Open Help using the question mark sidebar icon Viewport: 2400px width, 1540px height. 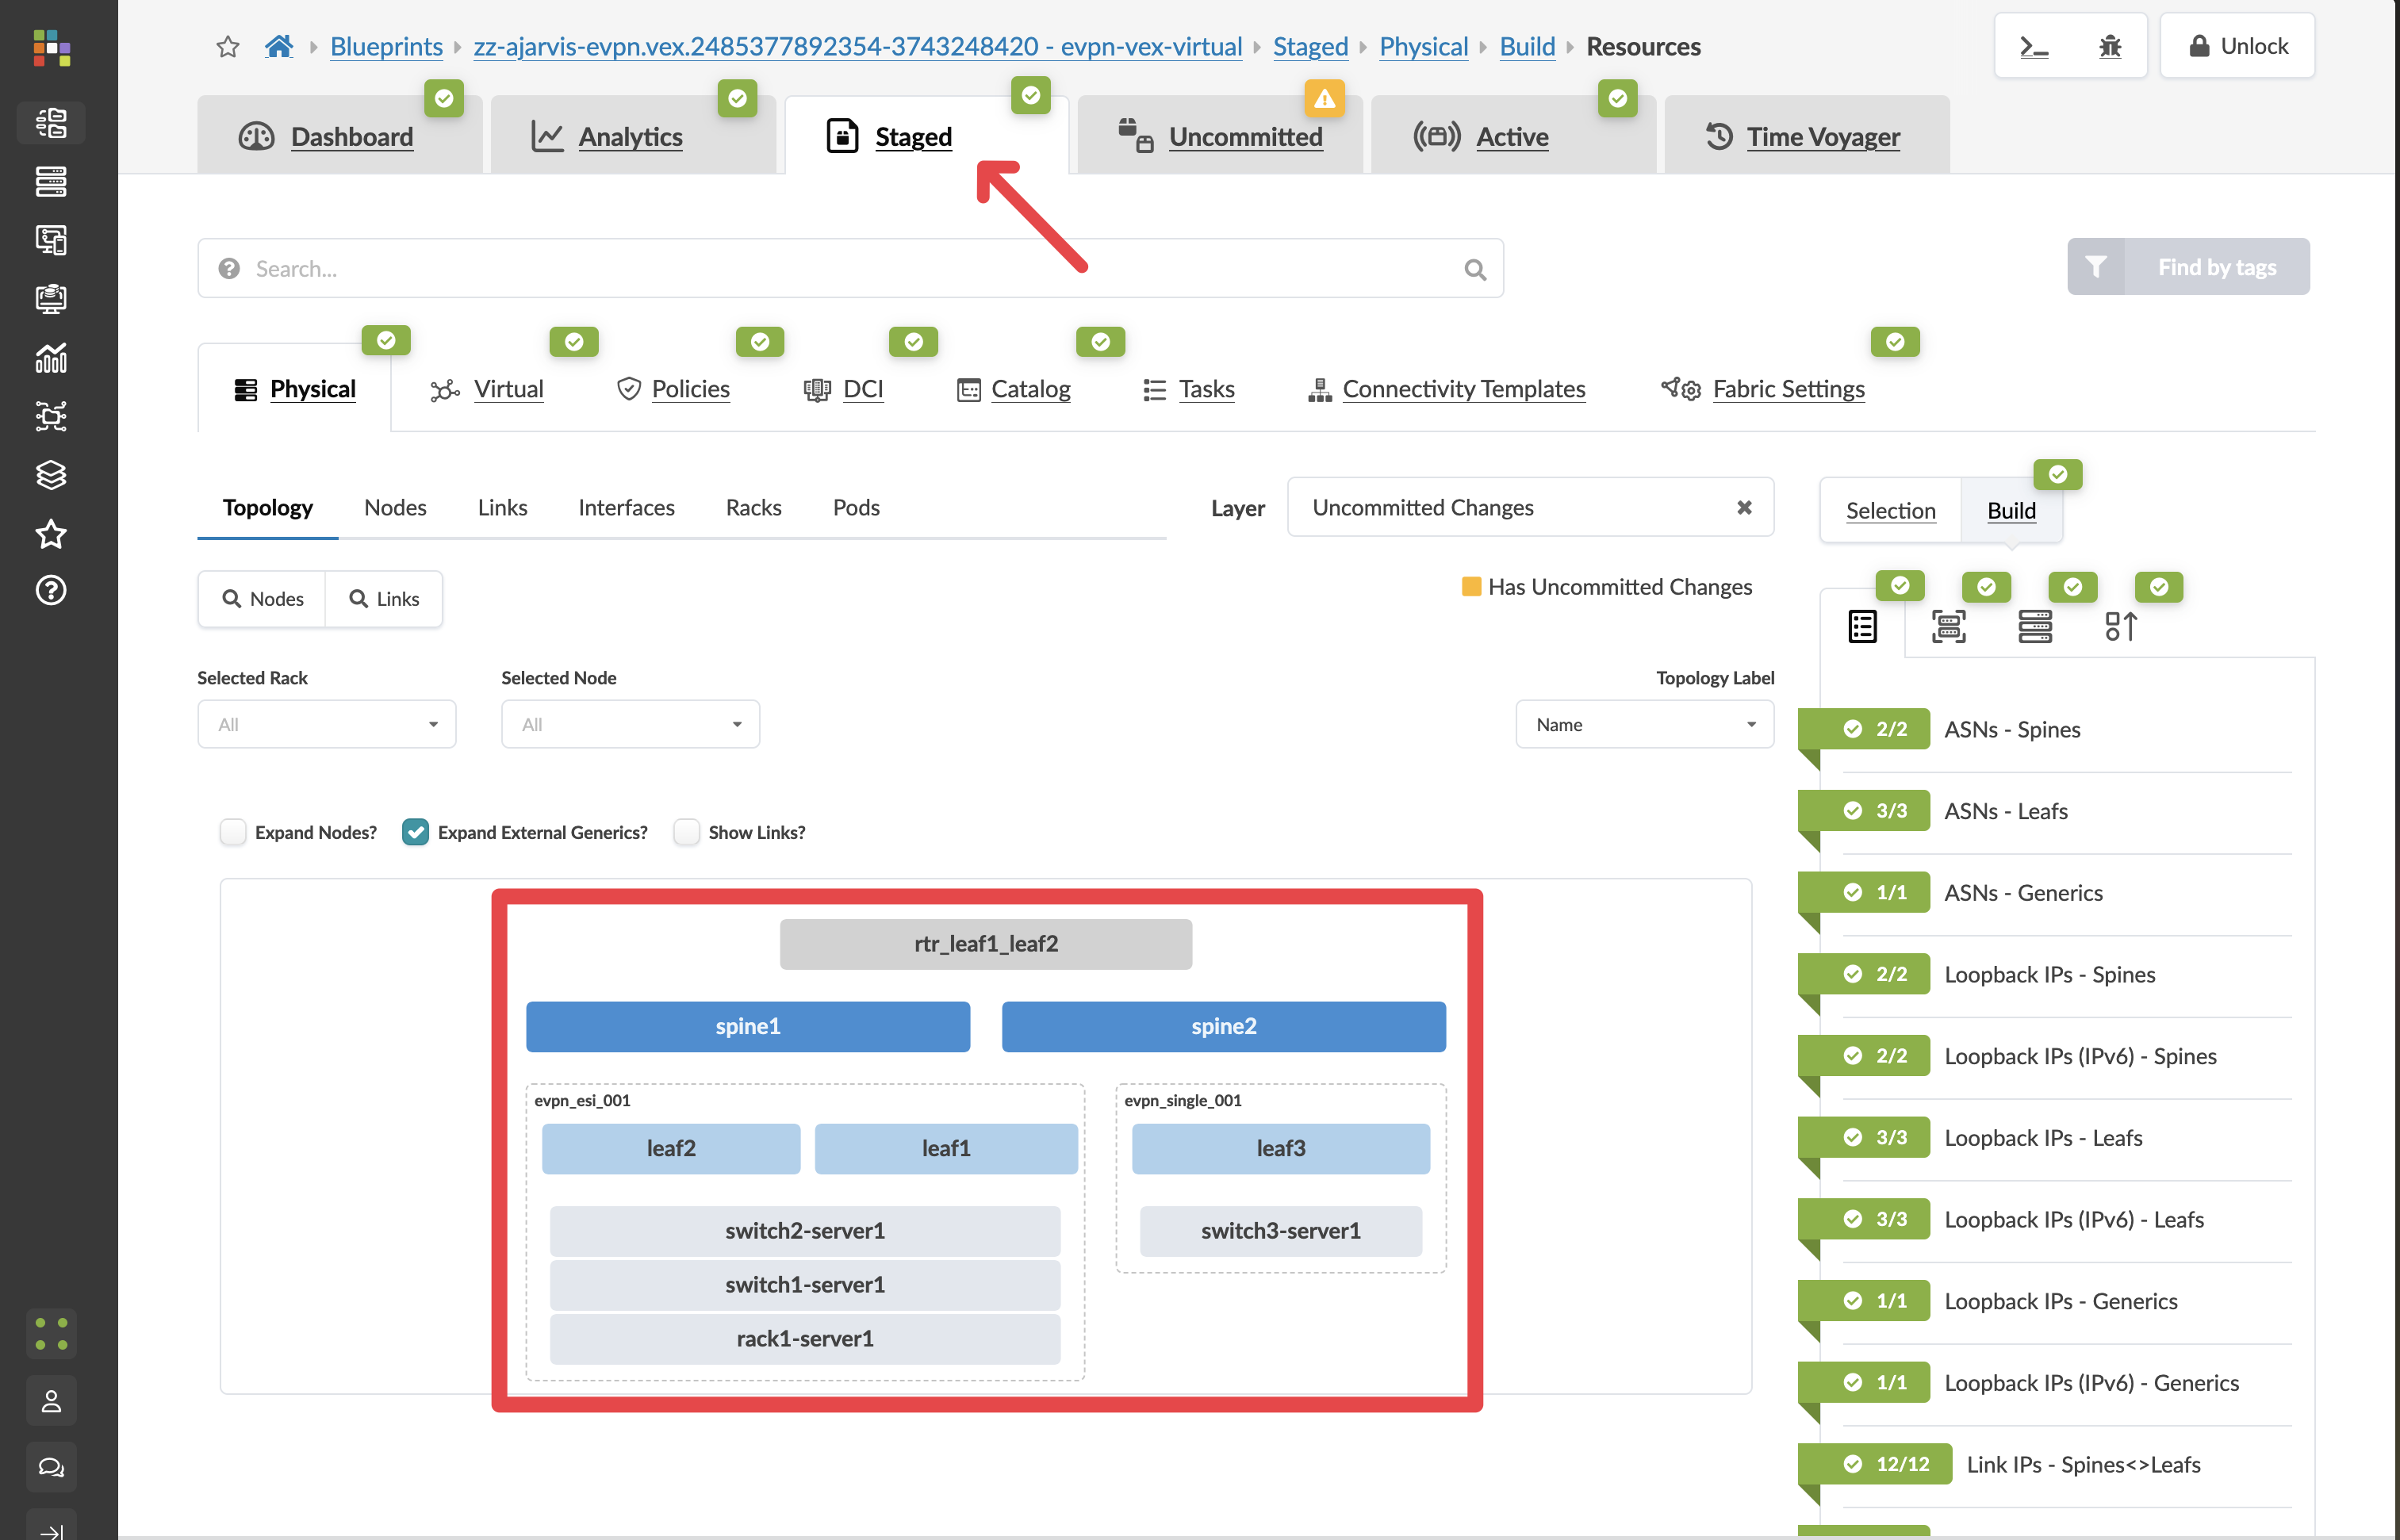coord(51,591)
